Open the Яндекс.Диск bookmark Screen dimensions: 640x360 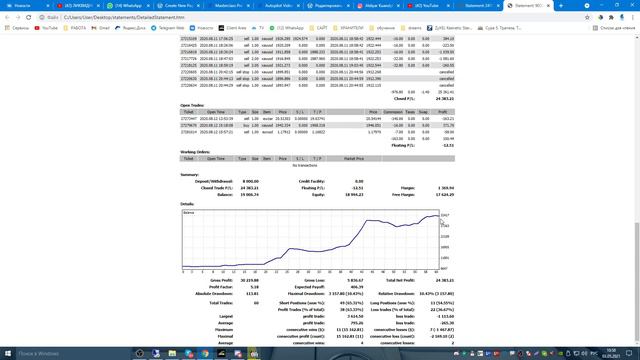pos(130,28)
